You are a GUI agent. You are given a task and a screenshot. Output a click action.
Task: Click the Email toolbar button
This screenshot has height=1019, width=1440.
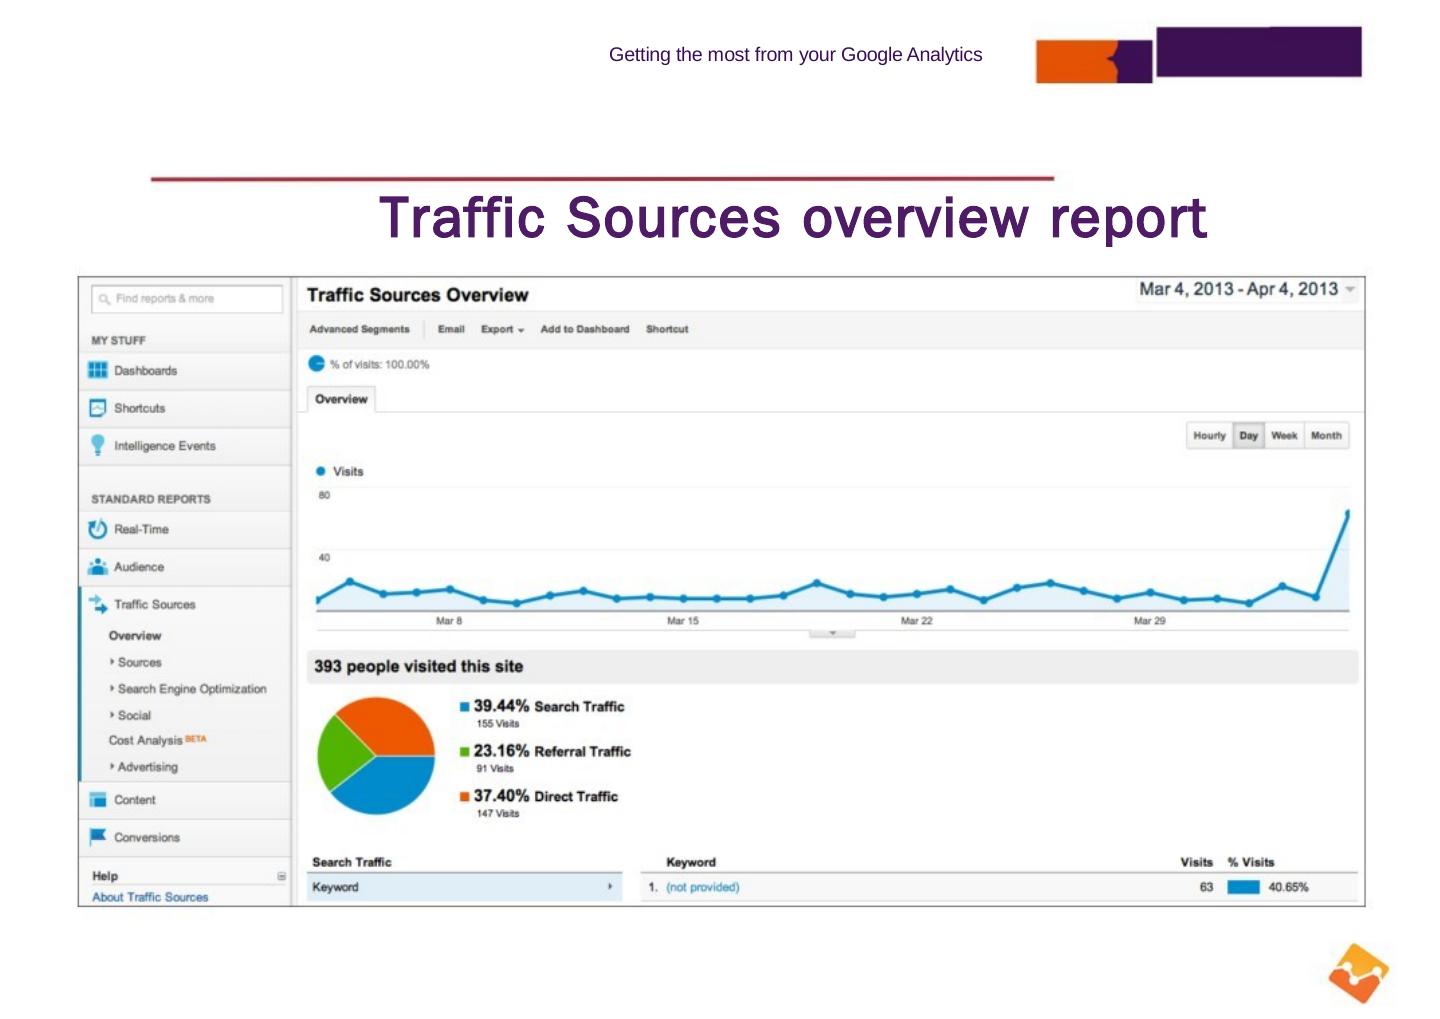451,329
